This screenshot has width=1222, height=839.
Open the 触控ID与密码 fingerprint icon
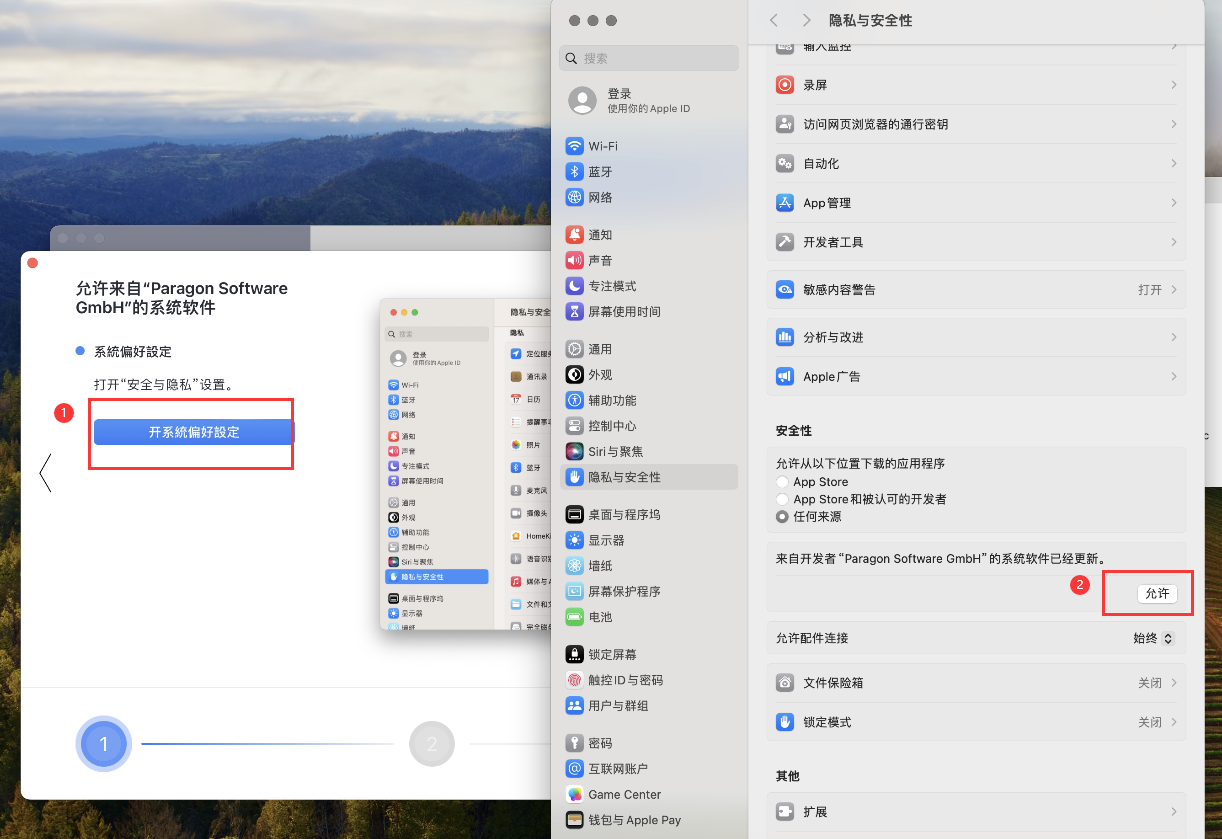pyautogui.click(x=574, y=680)
